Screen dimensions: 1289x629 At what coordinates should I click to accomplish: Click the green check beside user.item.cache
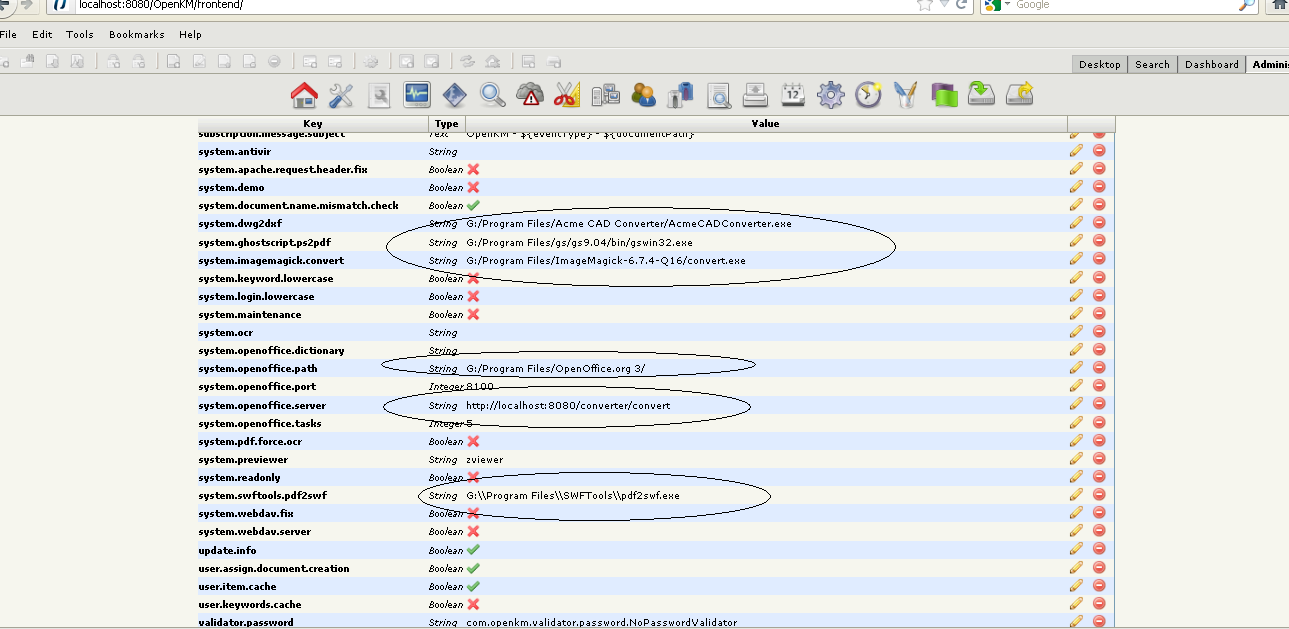pos(472,585)
